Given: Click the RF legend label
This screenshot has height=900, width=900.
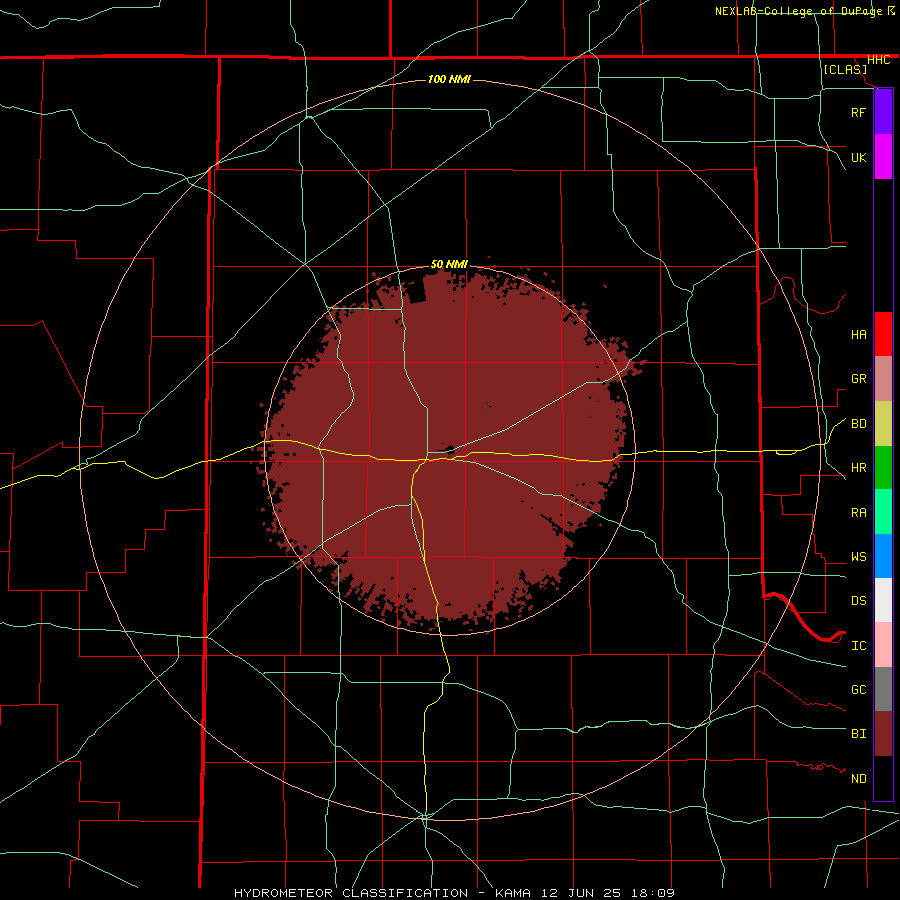Looking at the screenshot, I should pos(858,113).
